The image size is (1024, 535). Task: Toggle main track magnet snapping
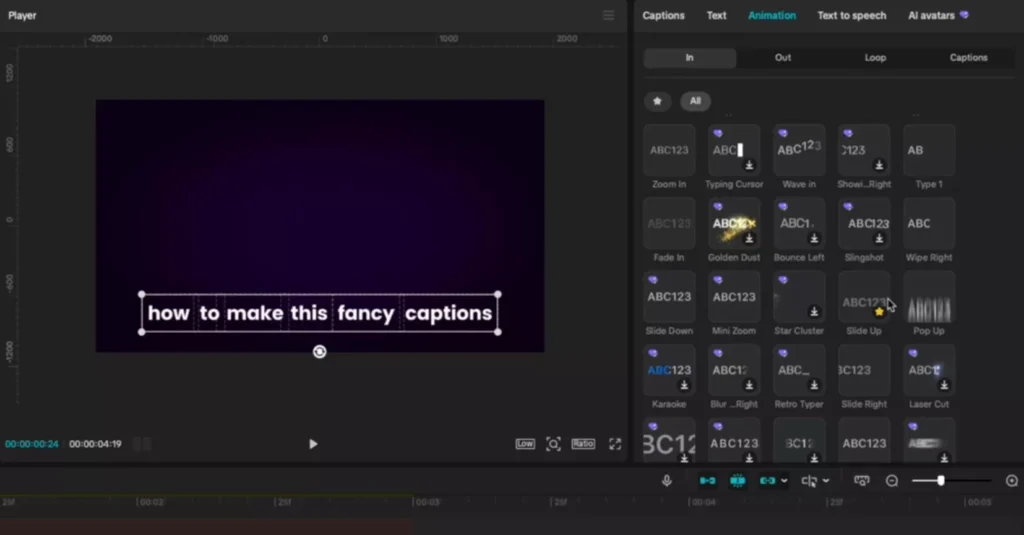point(707,481)
